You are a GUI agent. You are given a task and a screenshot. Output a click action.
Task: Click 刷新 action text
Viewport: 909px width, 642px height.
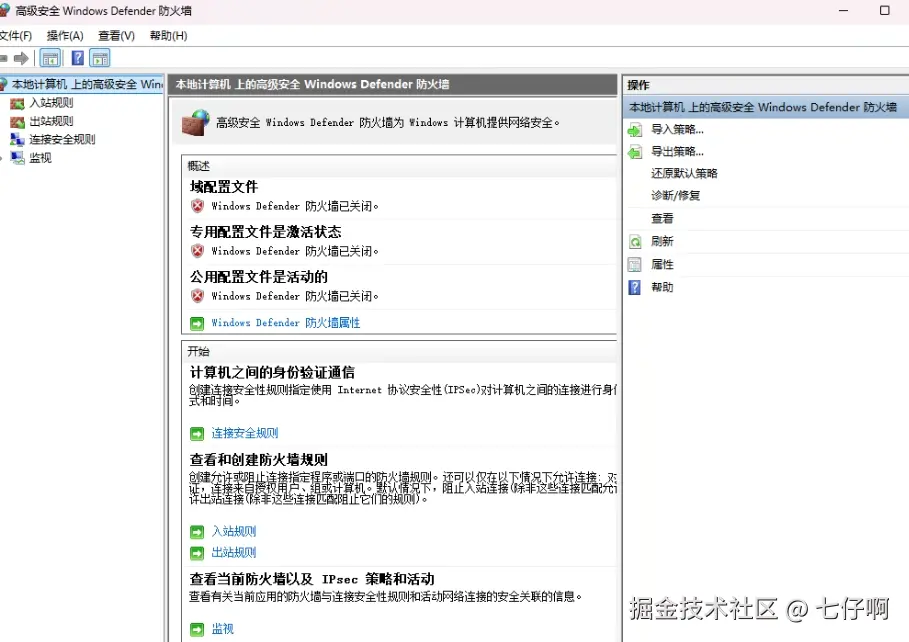[x=662, y=241]
